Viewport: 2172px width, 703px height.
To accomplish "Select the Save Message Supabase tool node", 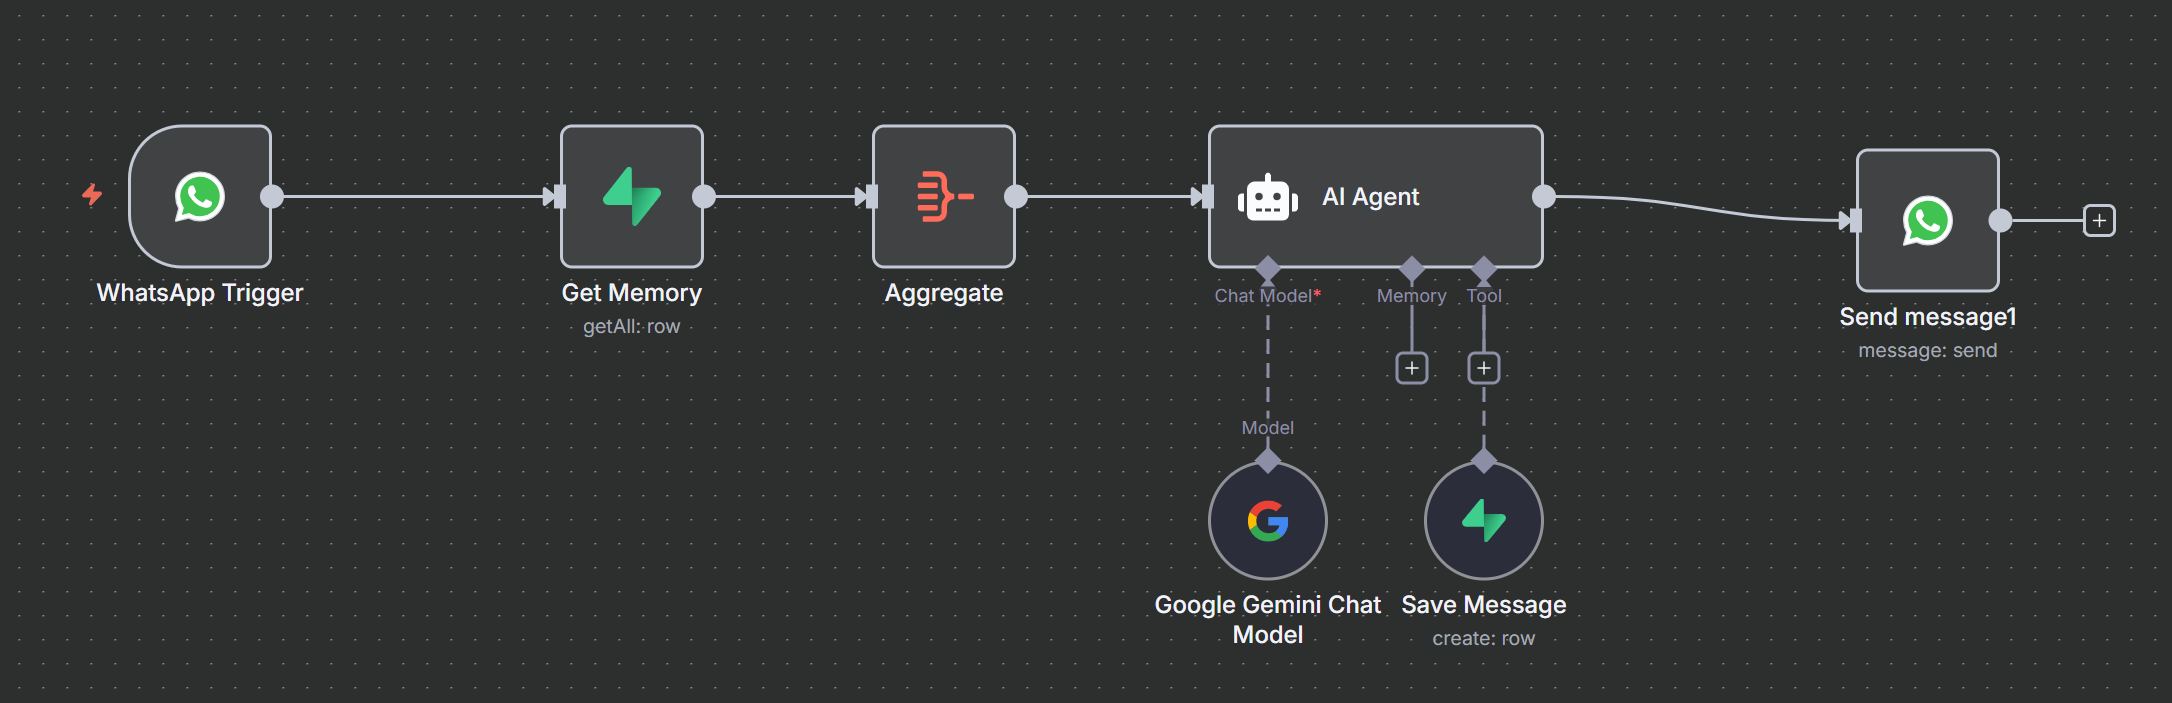I will click(1483, 521).
